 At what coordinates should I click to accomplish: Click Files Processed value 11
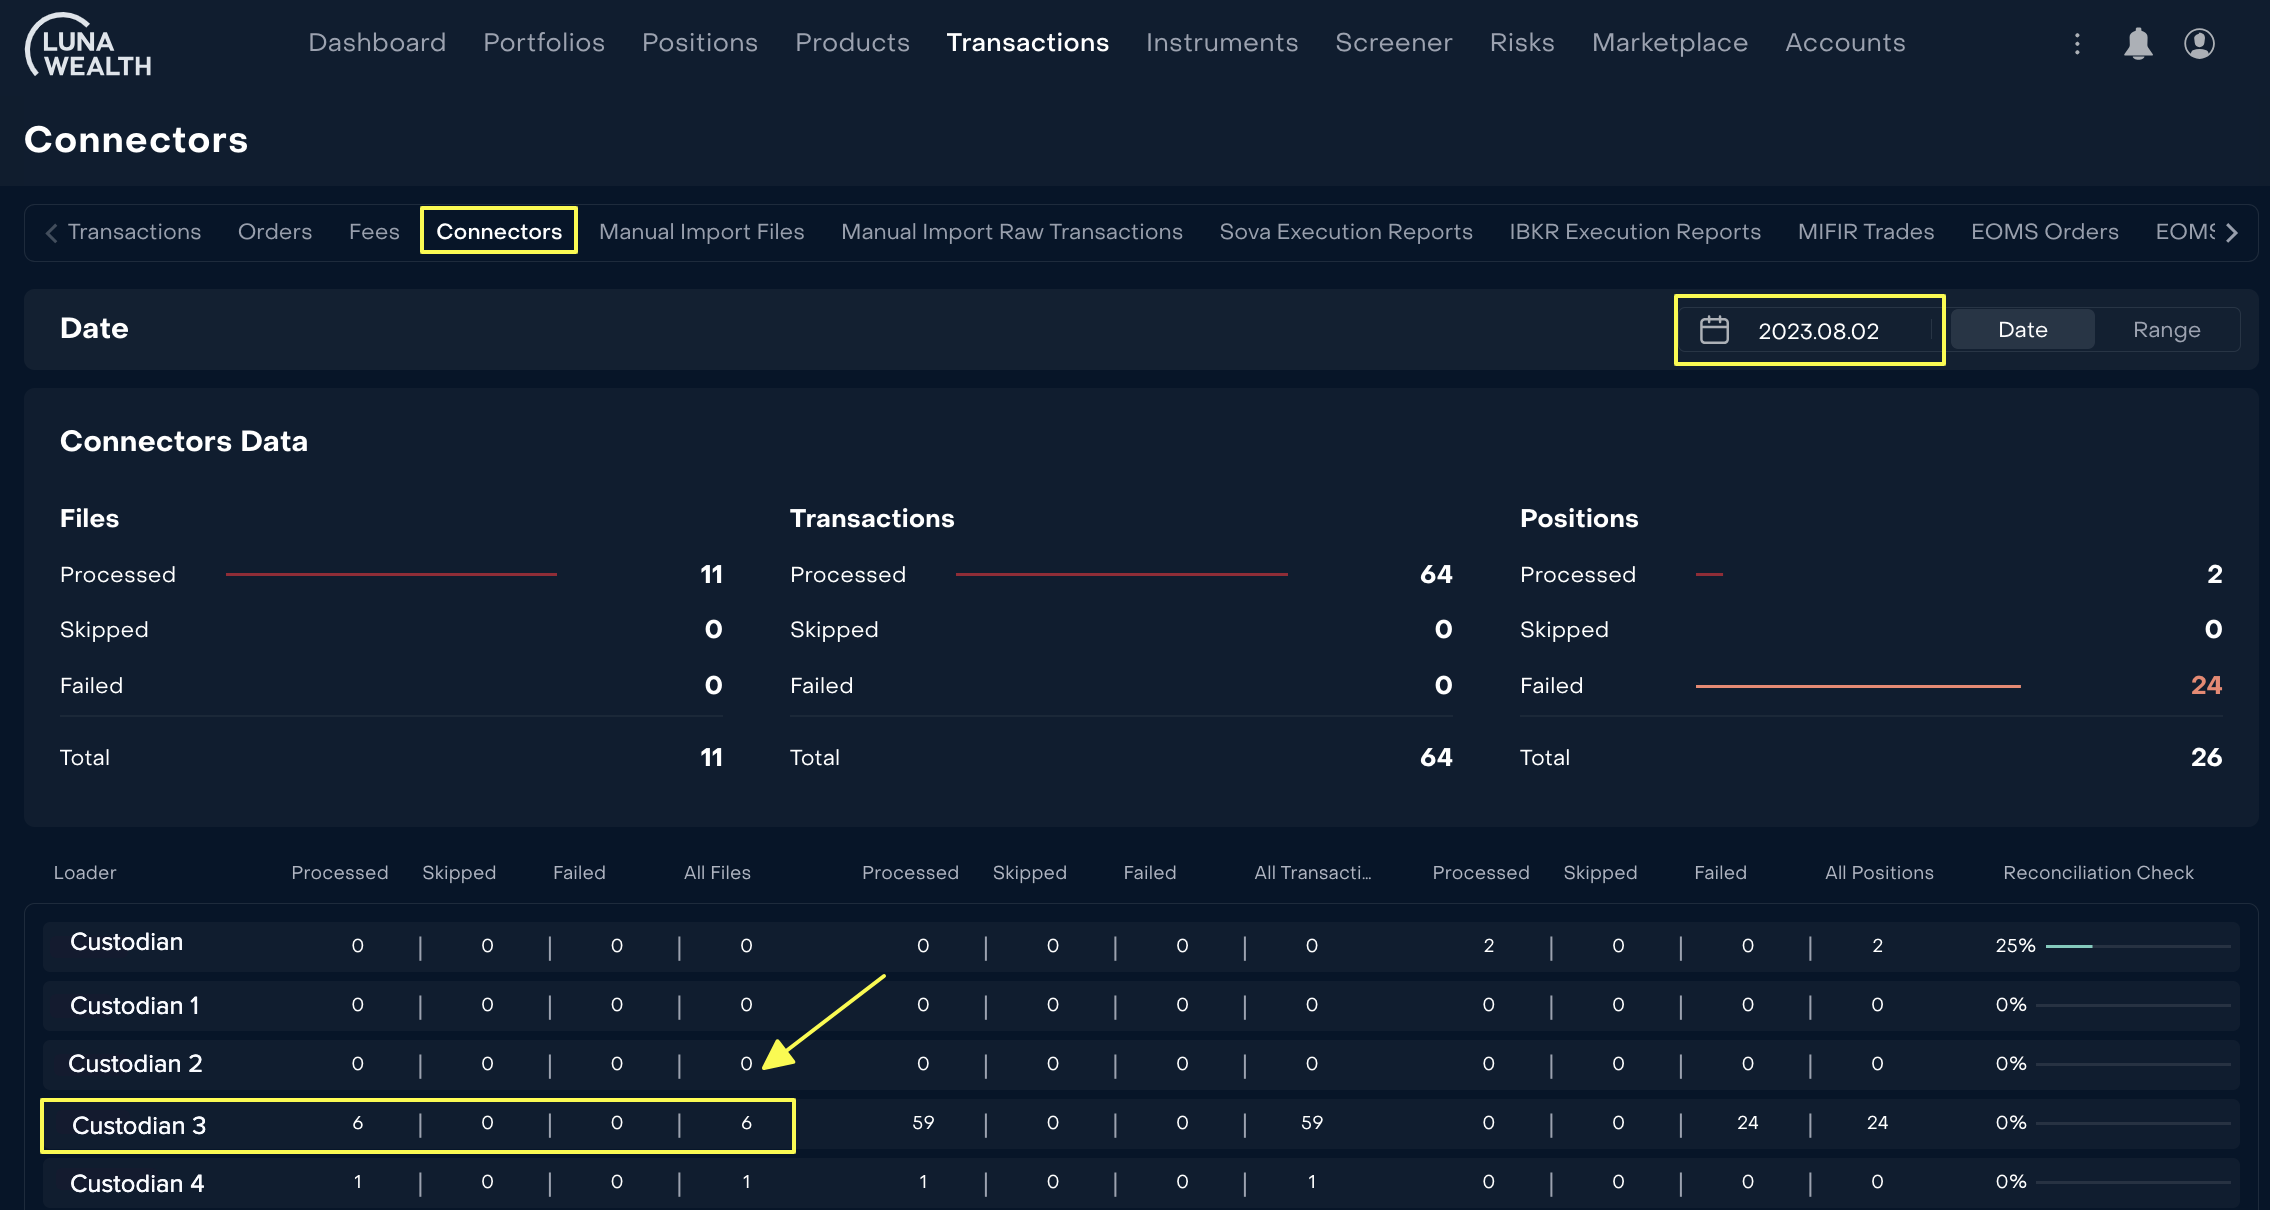[x=711, y=574]
